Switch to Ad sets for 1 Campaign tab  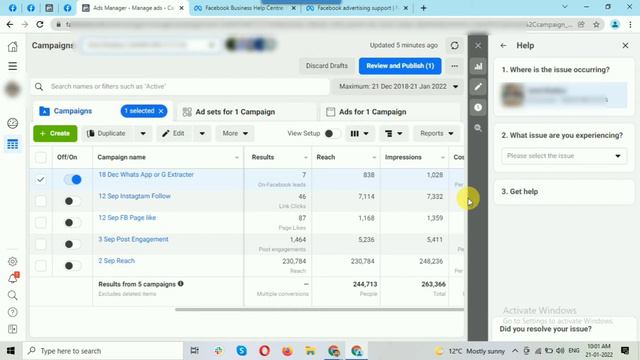click(247, 112)
